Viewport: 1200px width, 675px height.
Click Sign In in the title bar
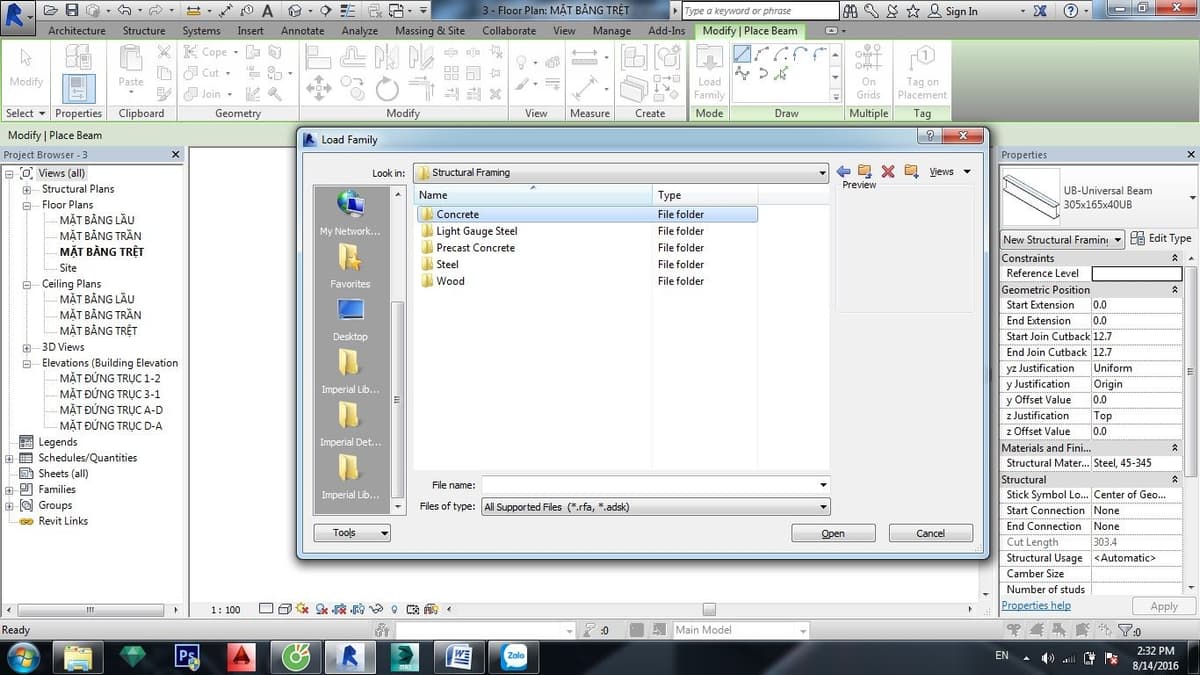[962, 11]
